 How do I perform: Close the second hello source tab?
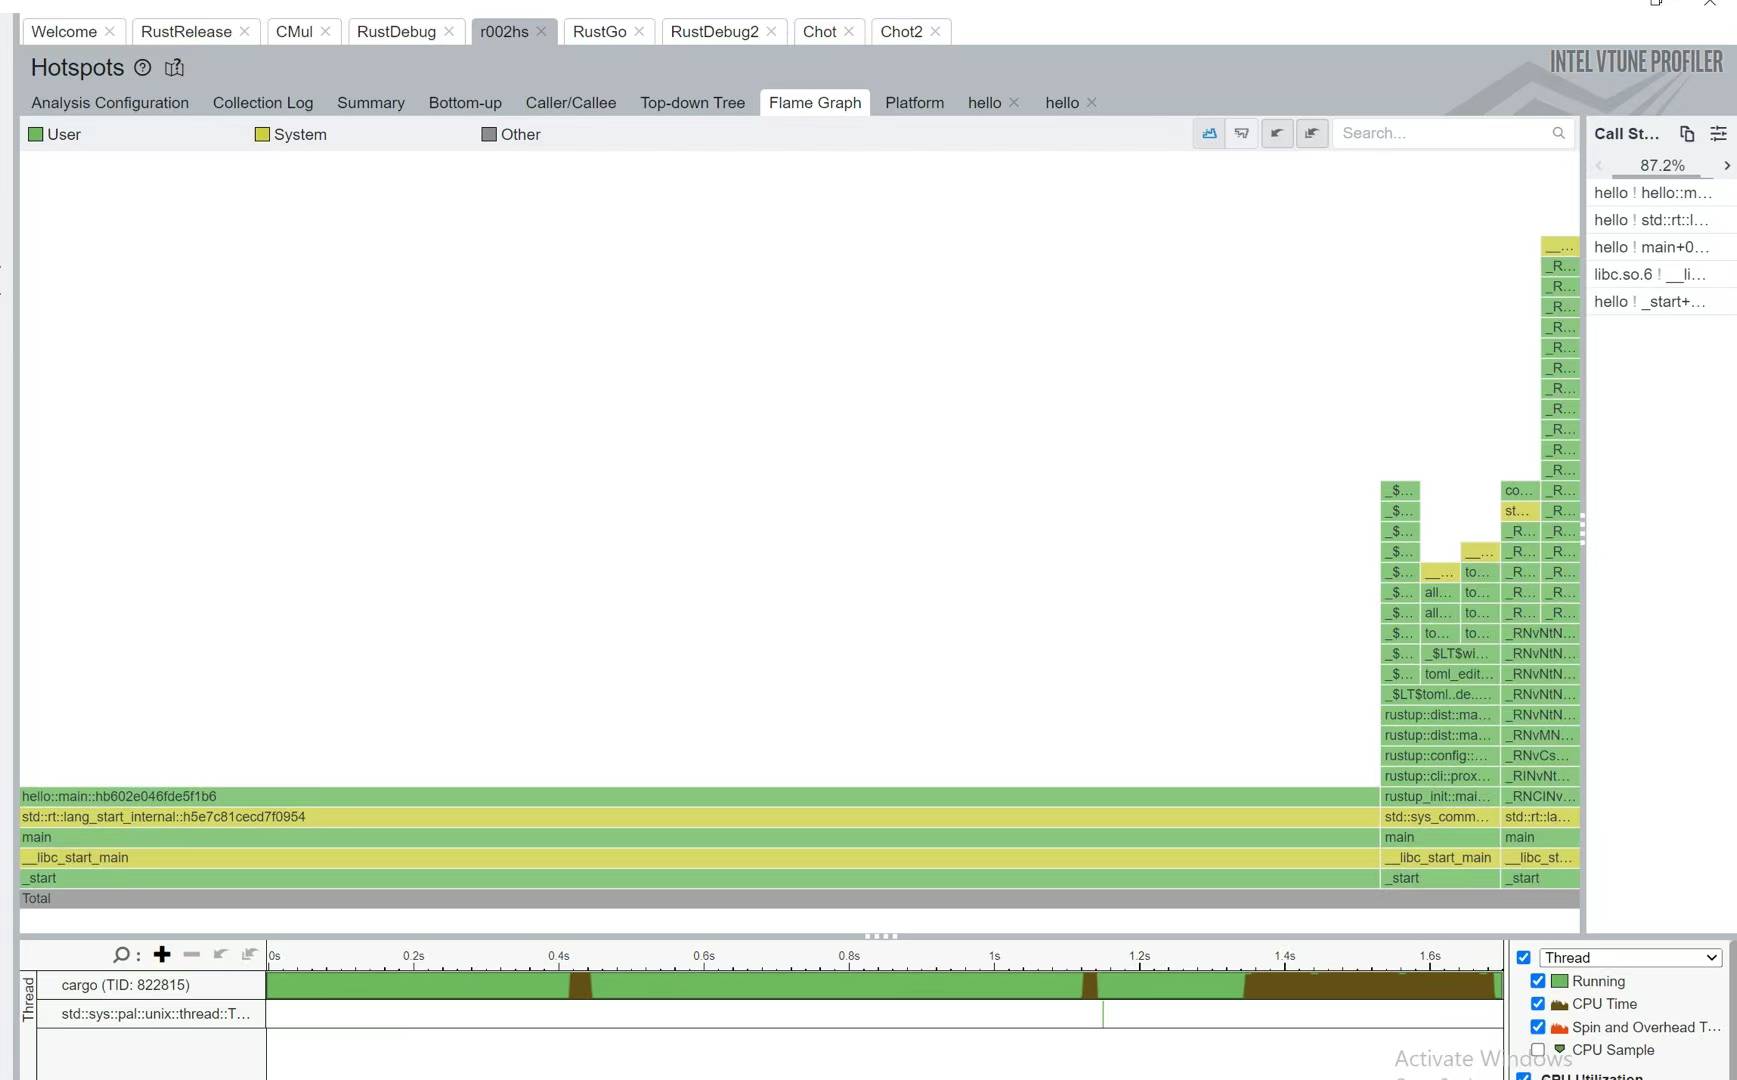pos(1092,103)
